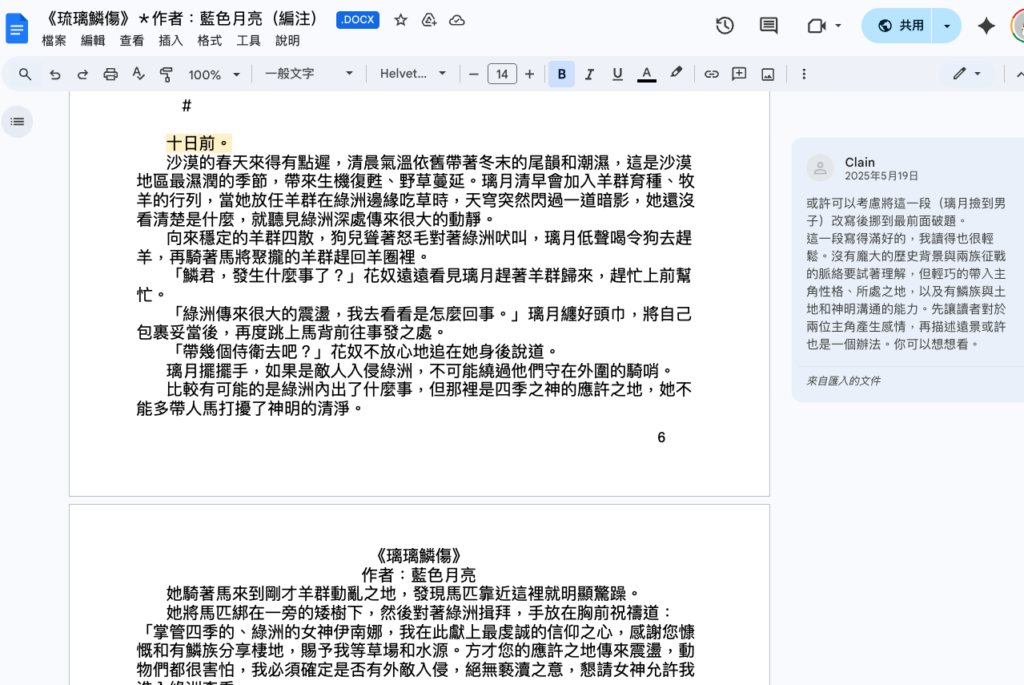Open the 插入 menu
Screen dimensions: 1024x685
(x=170, y=40)
